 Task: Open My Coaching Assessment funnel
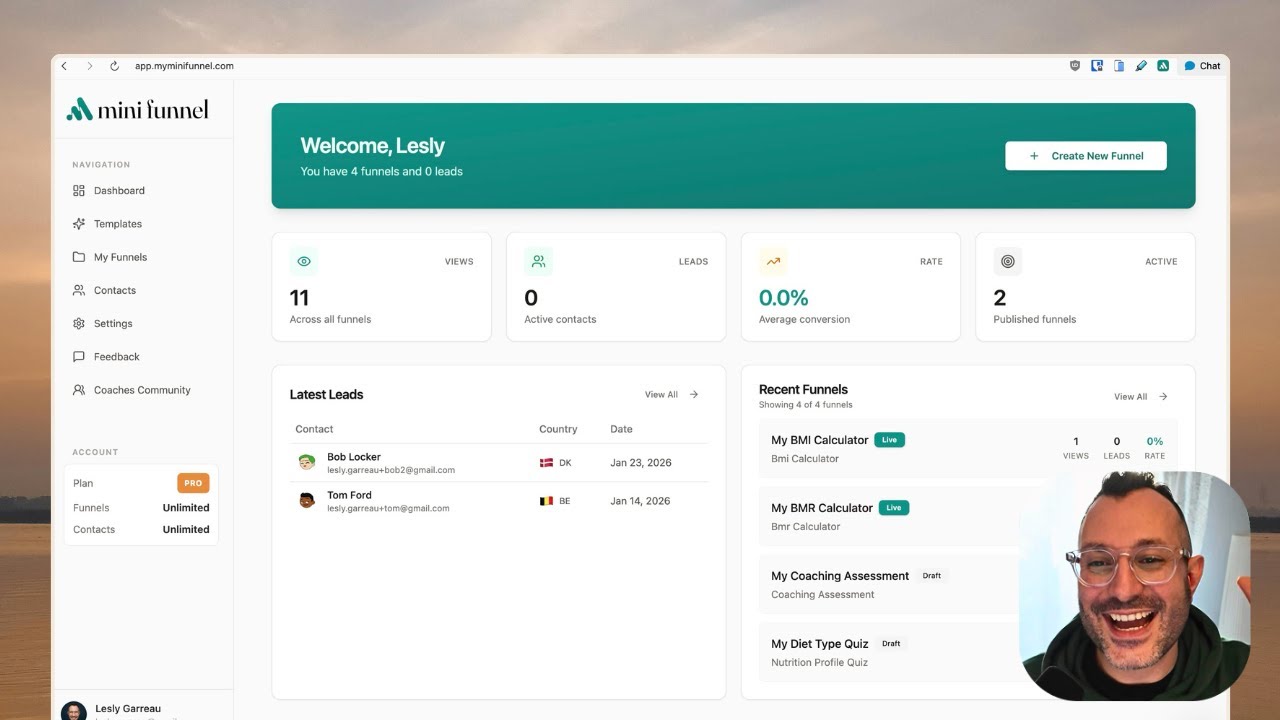pyautogui.click(x=968, y=585)
